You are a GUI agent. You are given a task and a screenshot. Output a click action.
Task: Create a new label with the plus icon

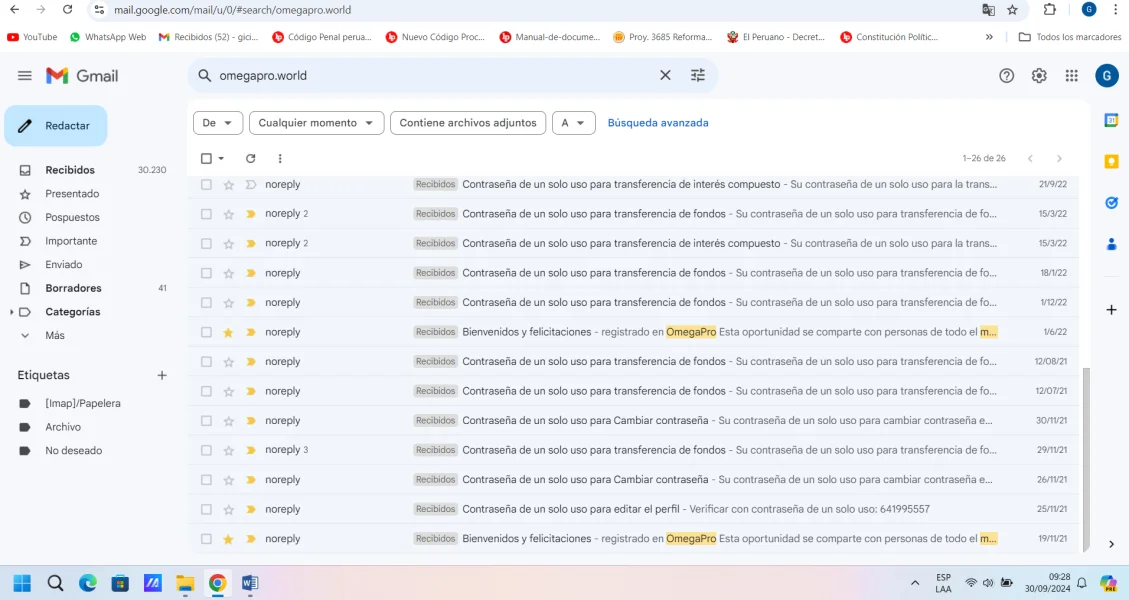[x=162, y=375]
